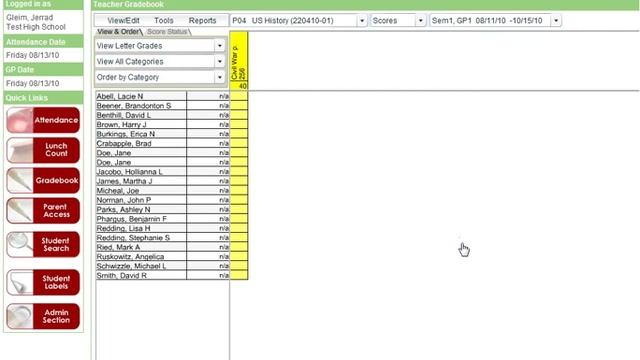The width and height of the screenshot is (640, 360).
Task: Expand the View Letter Grades dropdown
Action: 220,46
